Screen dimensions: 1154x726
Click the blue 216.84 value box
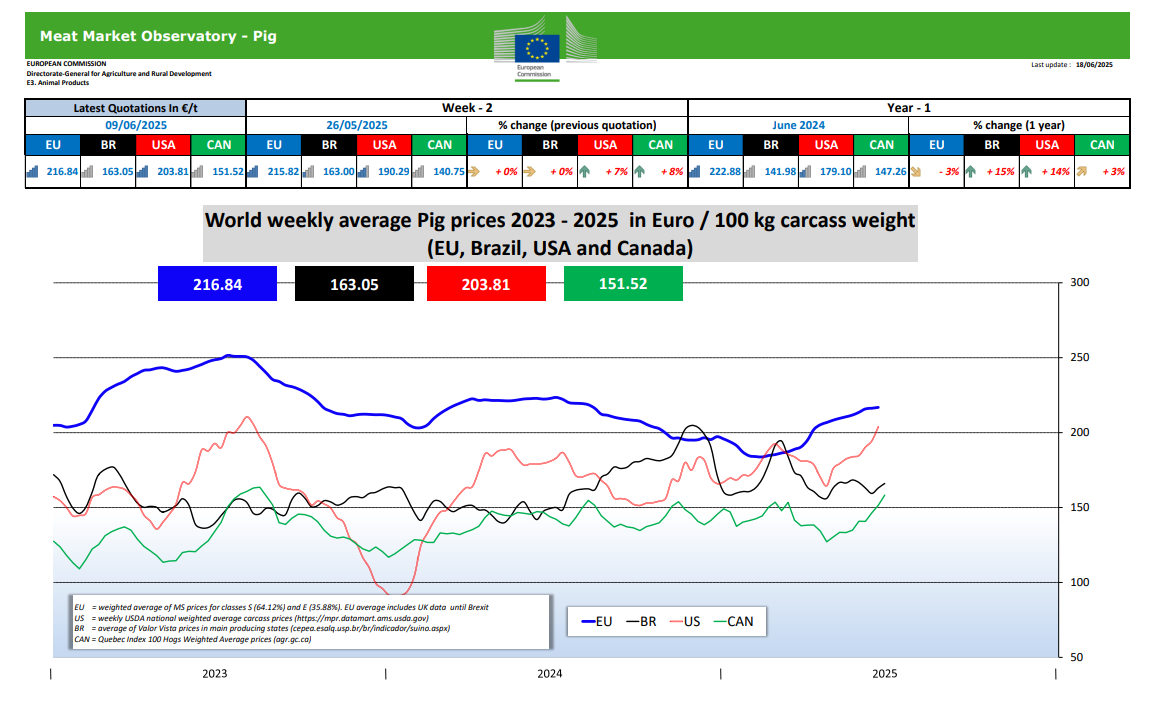216,284
